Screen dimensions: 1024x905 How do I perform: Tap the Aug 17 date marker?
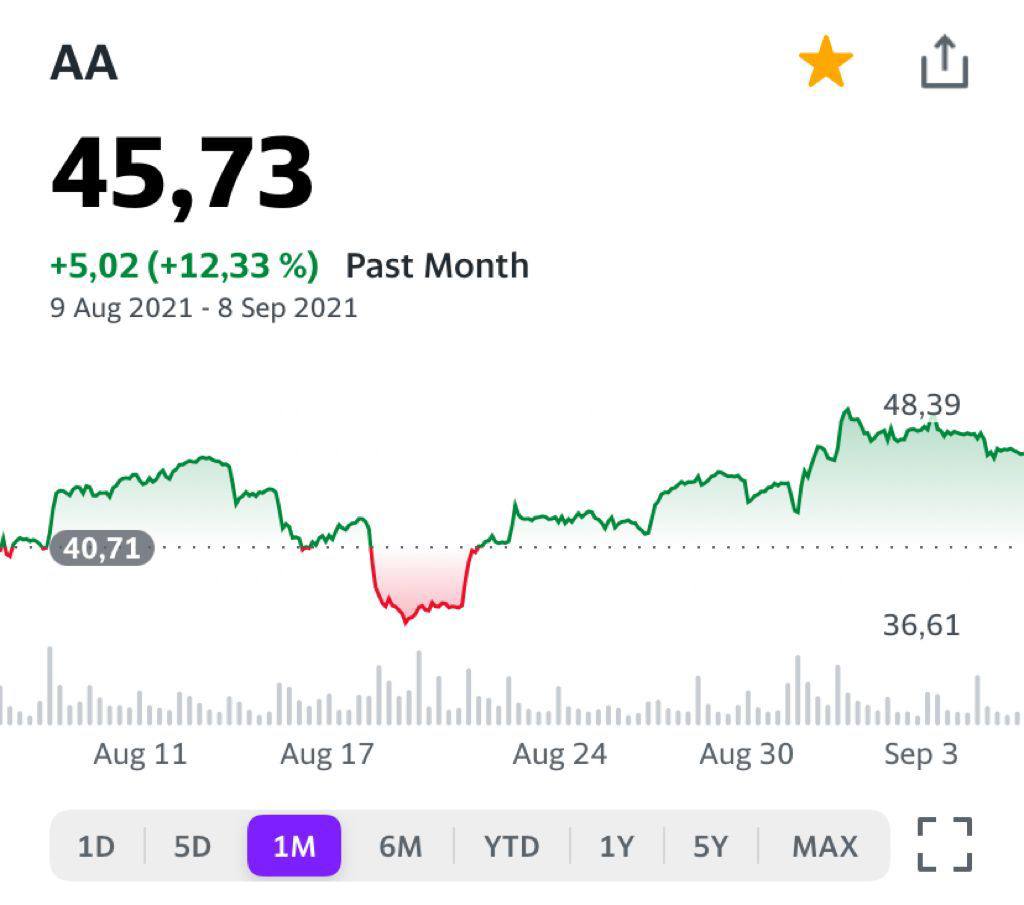pyautogui.click(x=326, y=754)
